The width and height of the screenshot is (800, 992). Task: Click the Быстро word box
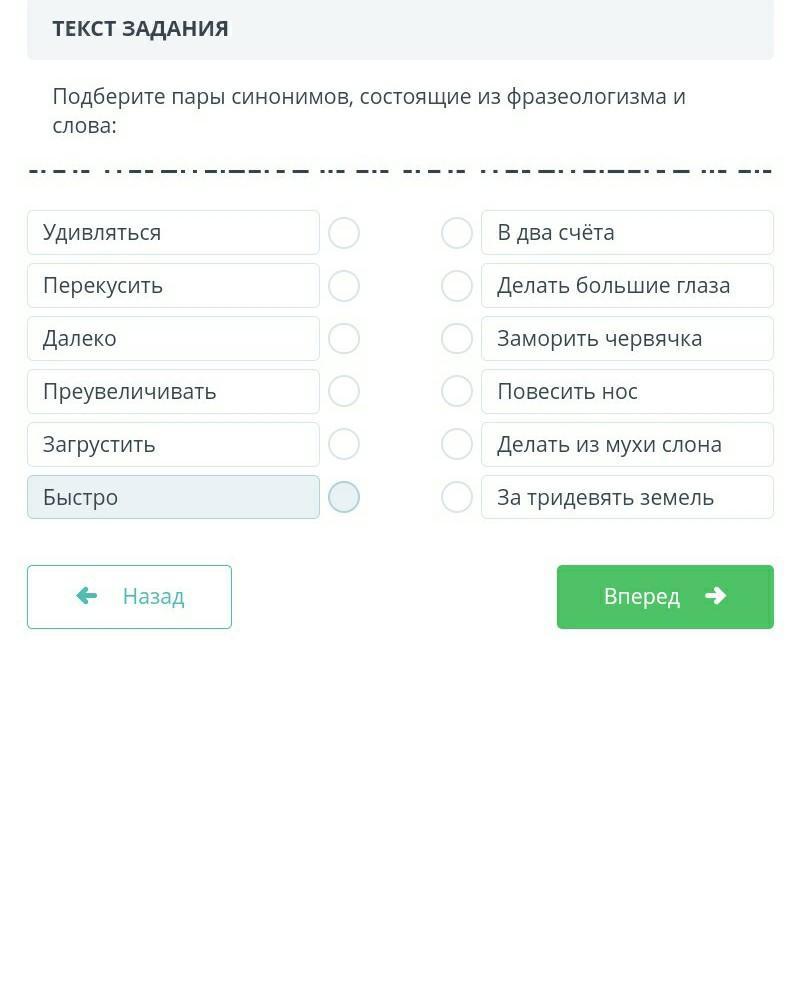coord(173,497)
